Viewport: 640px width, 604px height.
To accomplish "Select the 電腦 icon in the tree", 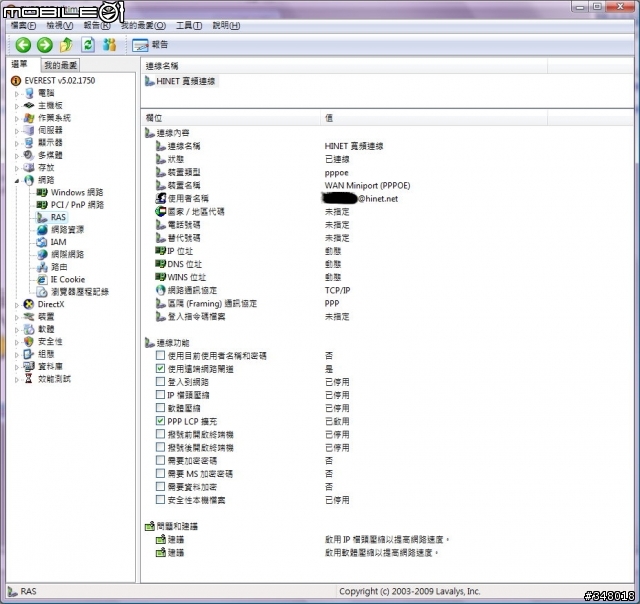I will click(29, 93).
